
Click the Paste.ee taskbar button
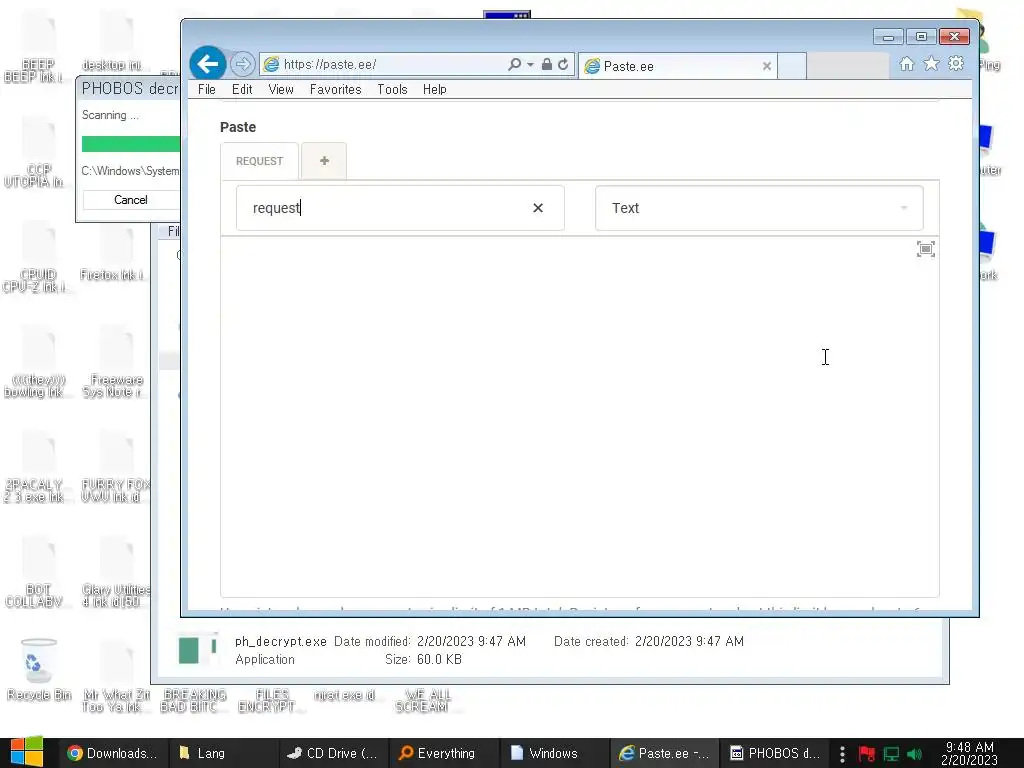(x=664, y=753)
